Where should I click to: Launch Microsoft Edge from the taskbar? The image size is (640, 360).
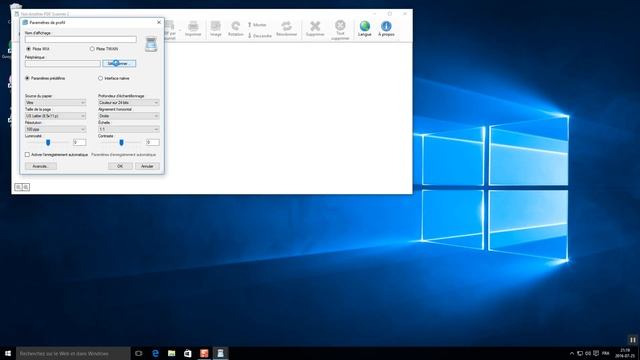coord(155,353)
